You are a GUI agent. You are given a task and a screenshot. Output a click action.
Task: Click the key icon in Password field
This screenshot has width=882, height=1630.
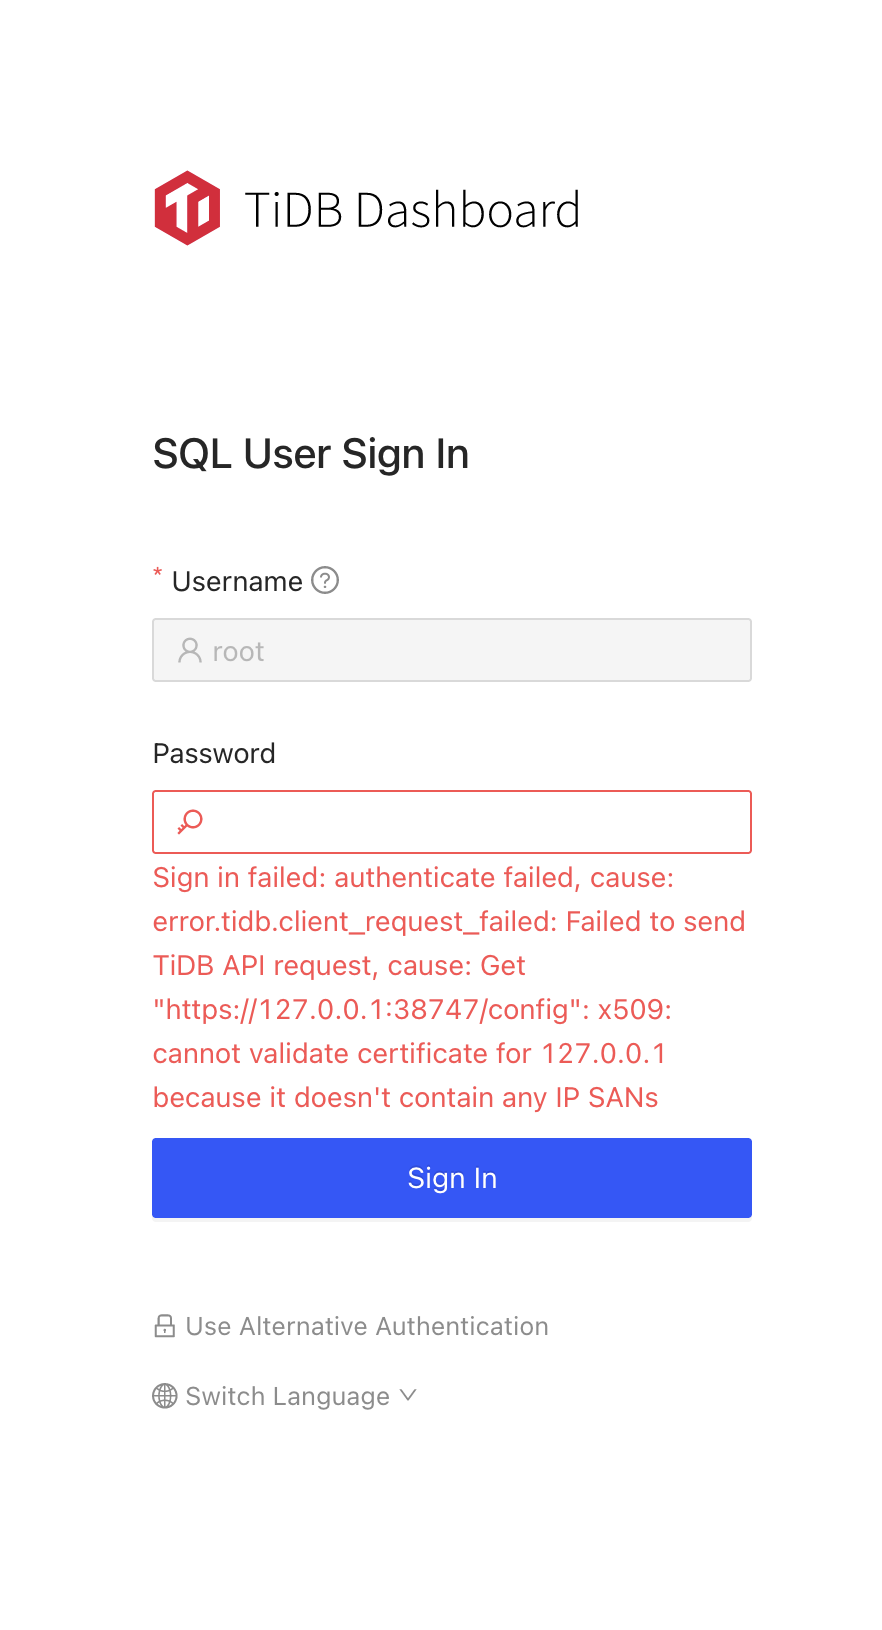pos(188,821)
